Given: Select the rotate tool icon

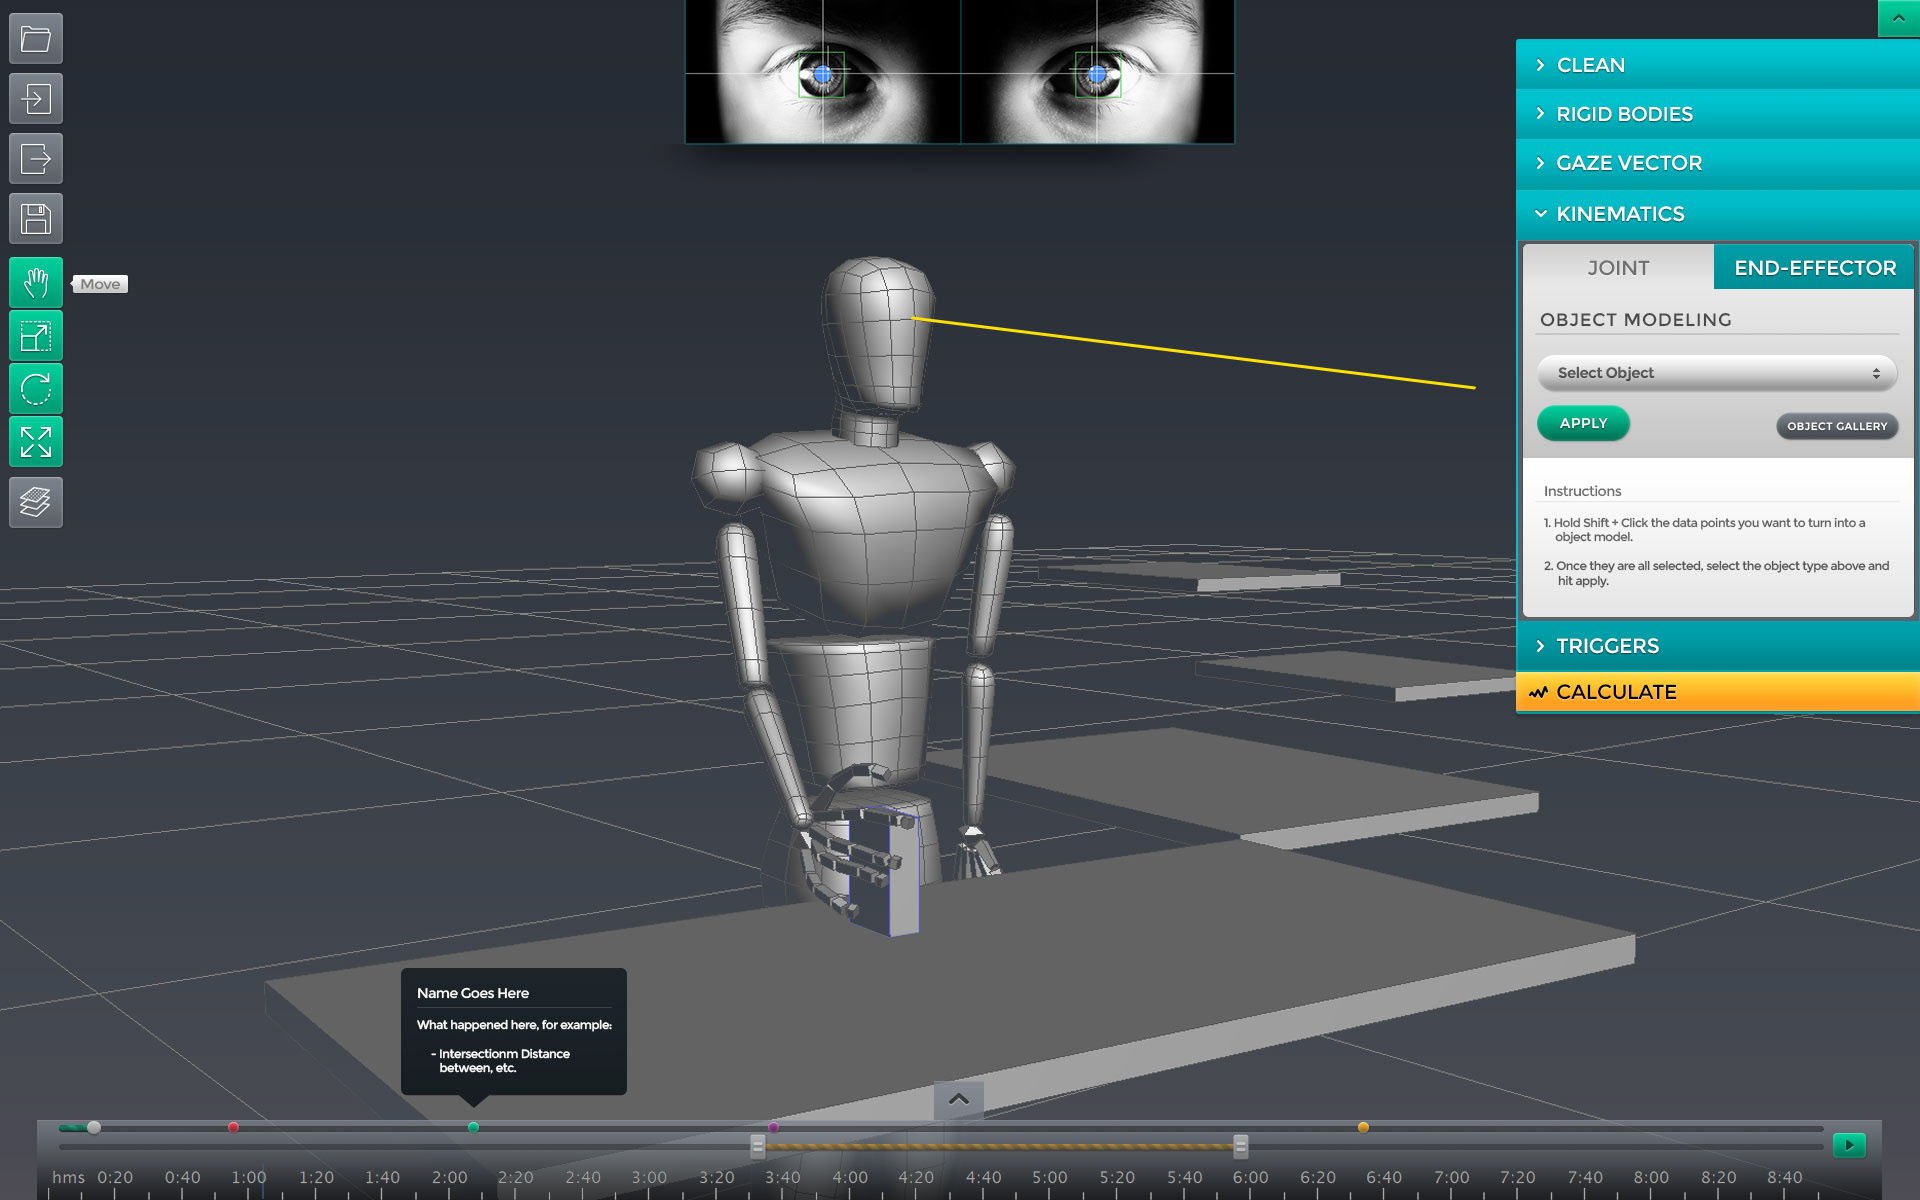Looking at the screenshot, I should point(36,389).
